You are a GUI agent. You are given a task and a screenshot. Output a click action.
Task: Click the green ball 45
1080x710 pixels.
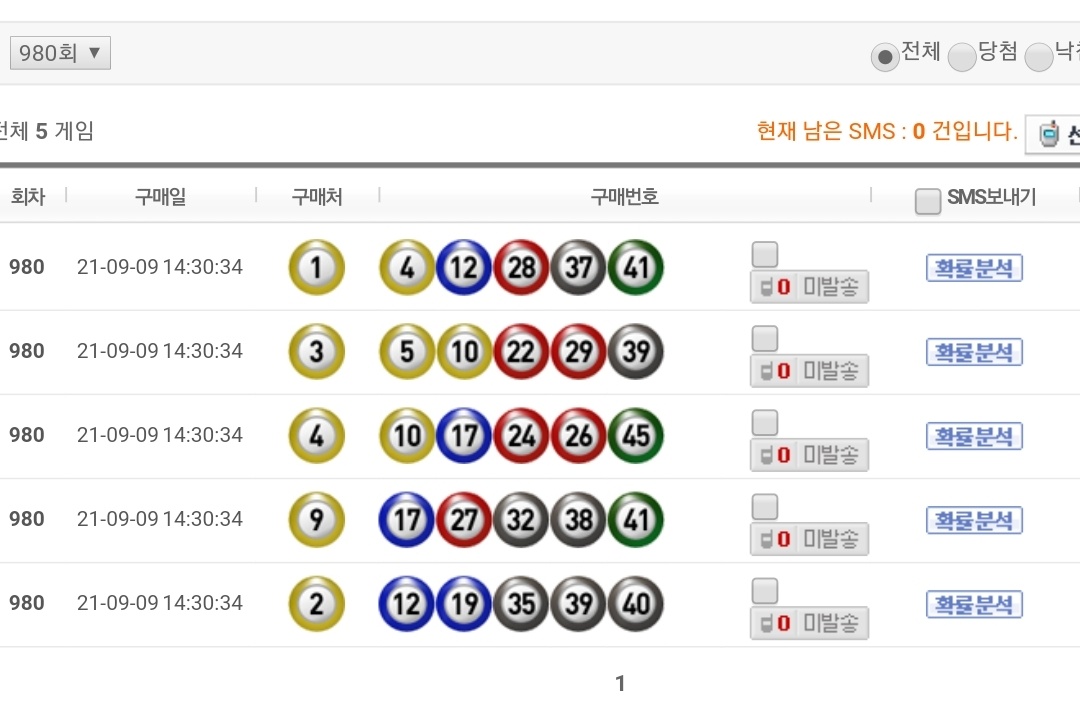(x=636, y=436)
